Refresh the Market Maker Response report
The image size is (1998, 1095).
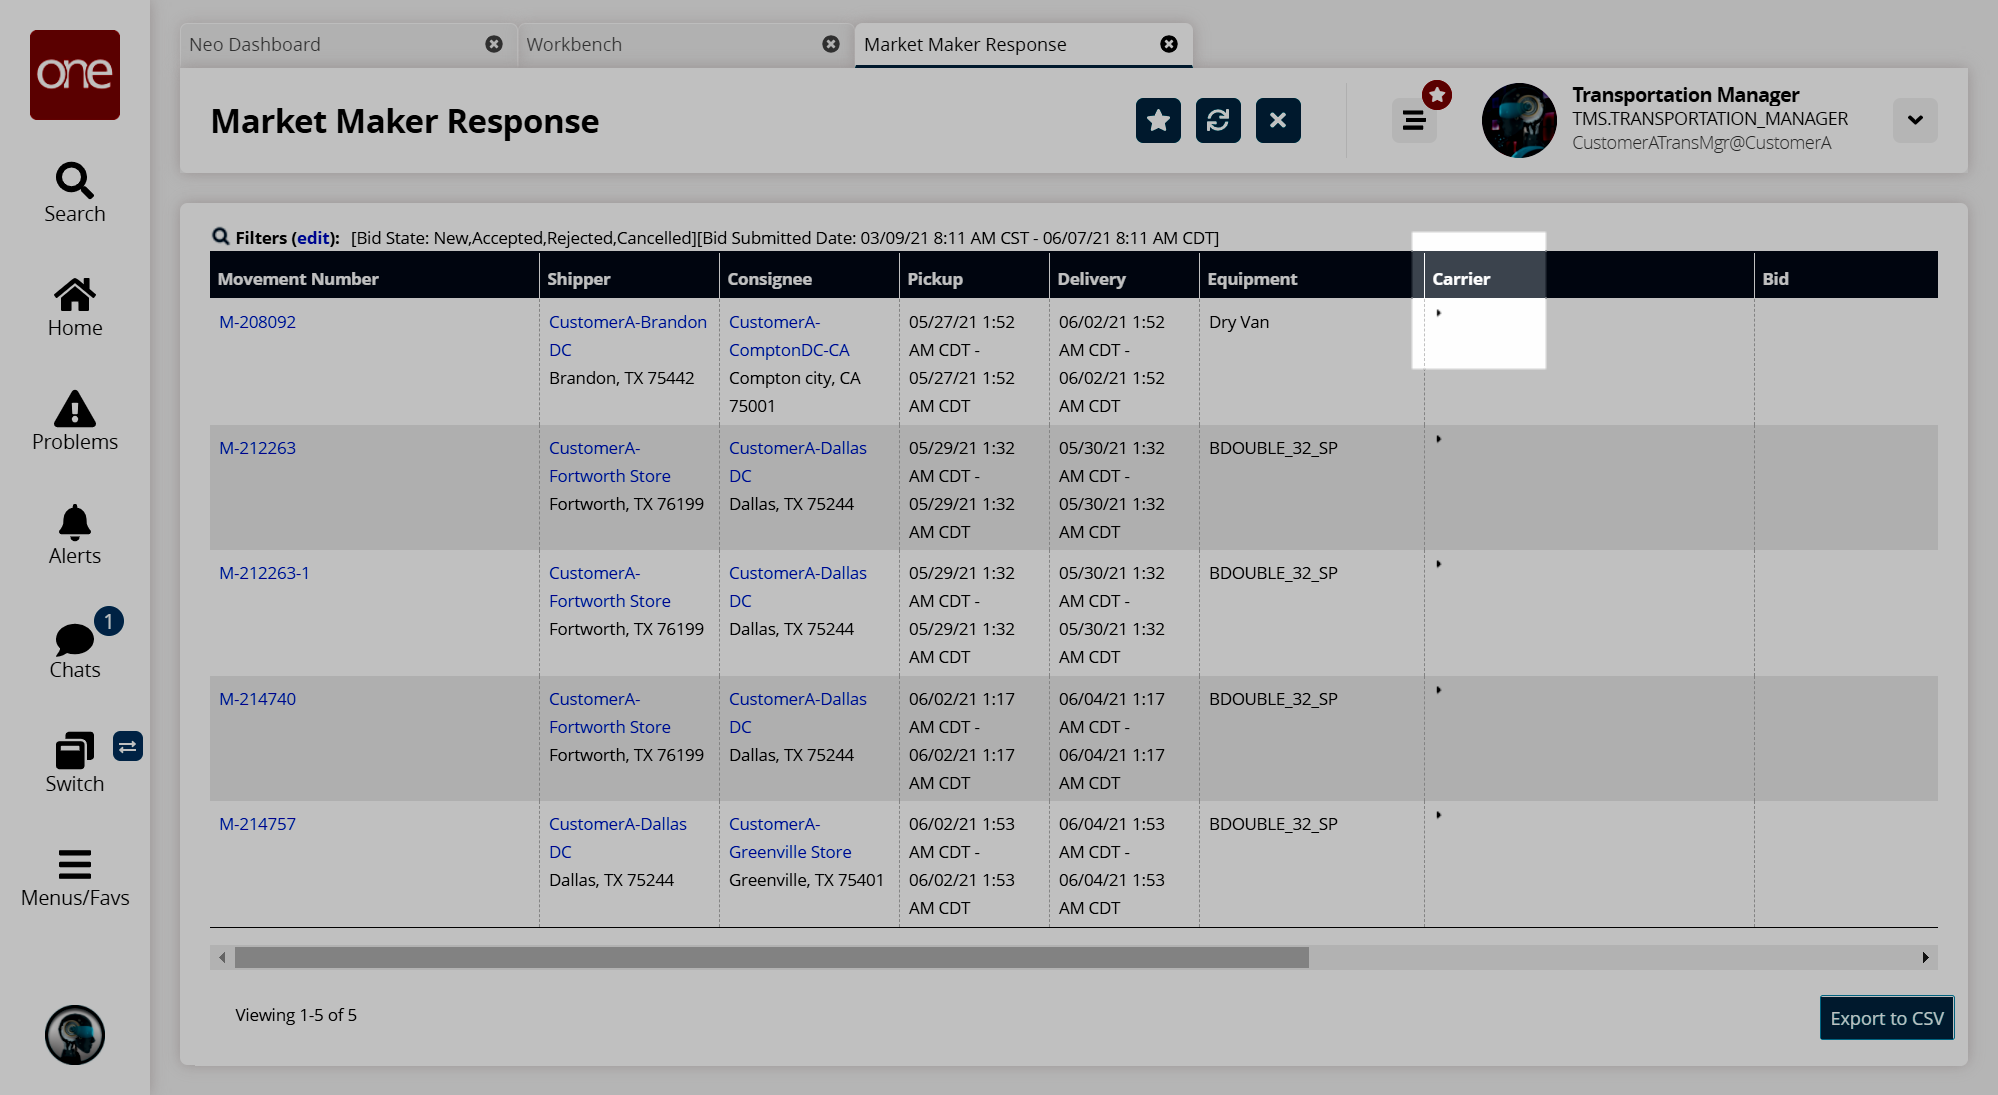point(1218,121)
